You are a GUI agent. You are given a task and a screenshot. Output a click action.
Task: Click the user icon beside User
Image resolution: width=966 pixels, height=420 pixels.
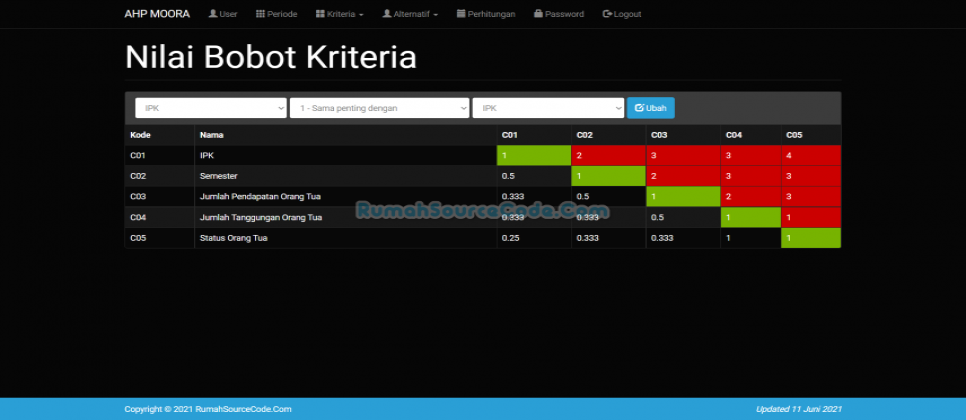coord(213,14)
